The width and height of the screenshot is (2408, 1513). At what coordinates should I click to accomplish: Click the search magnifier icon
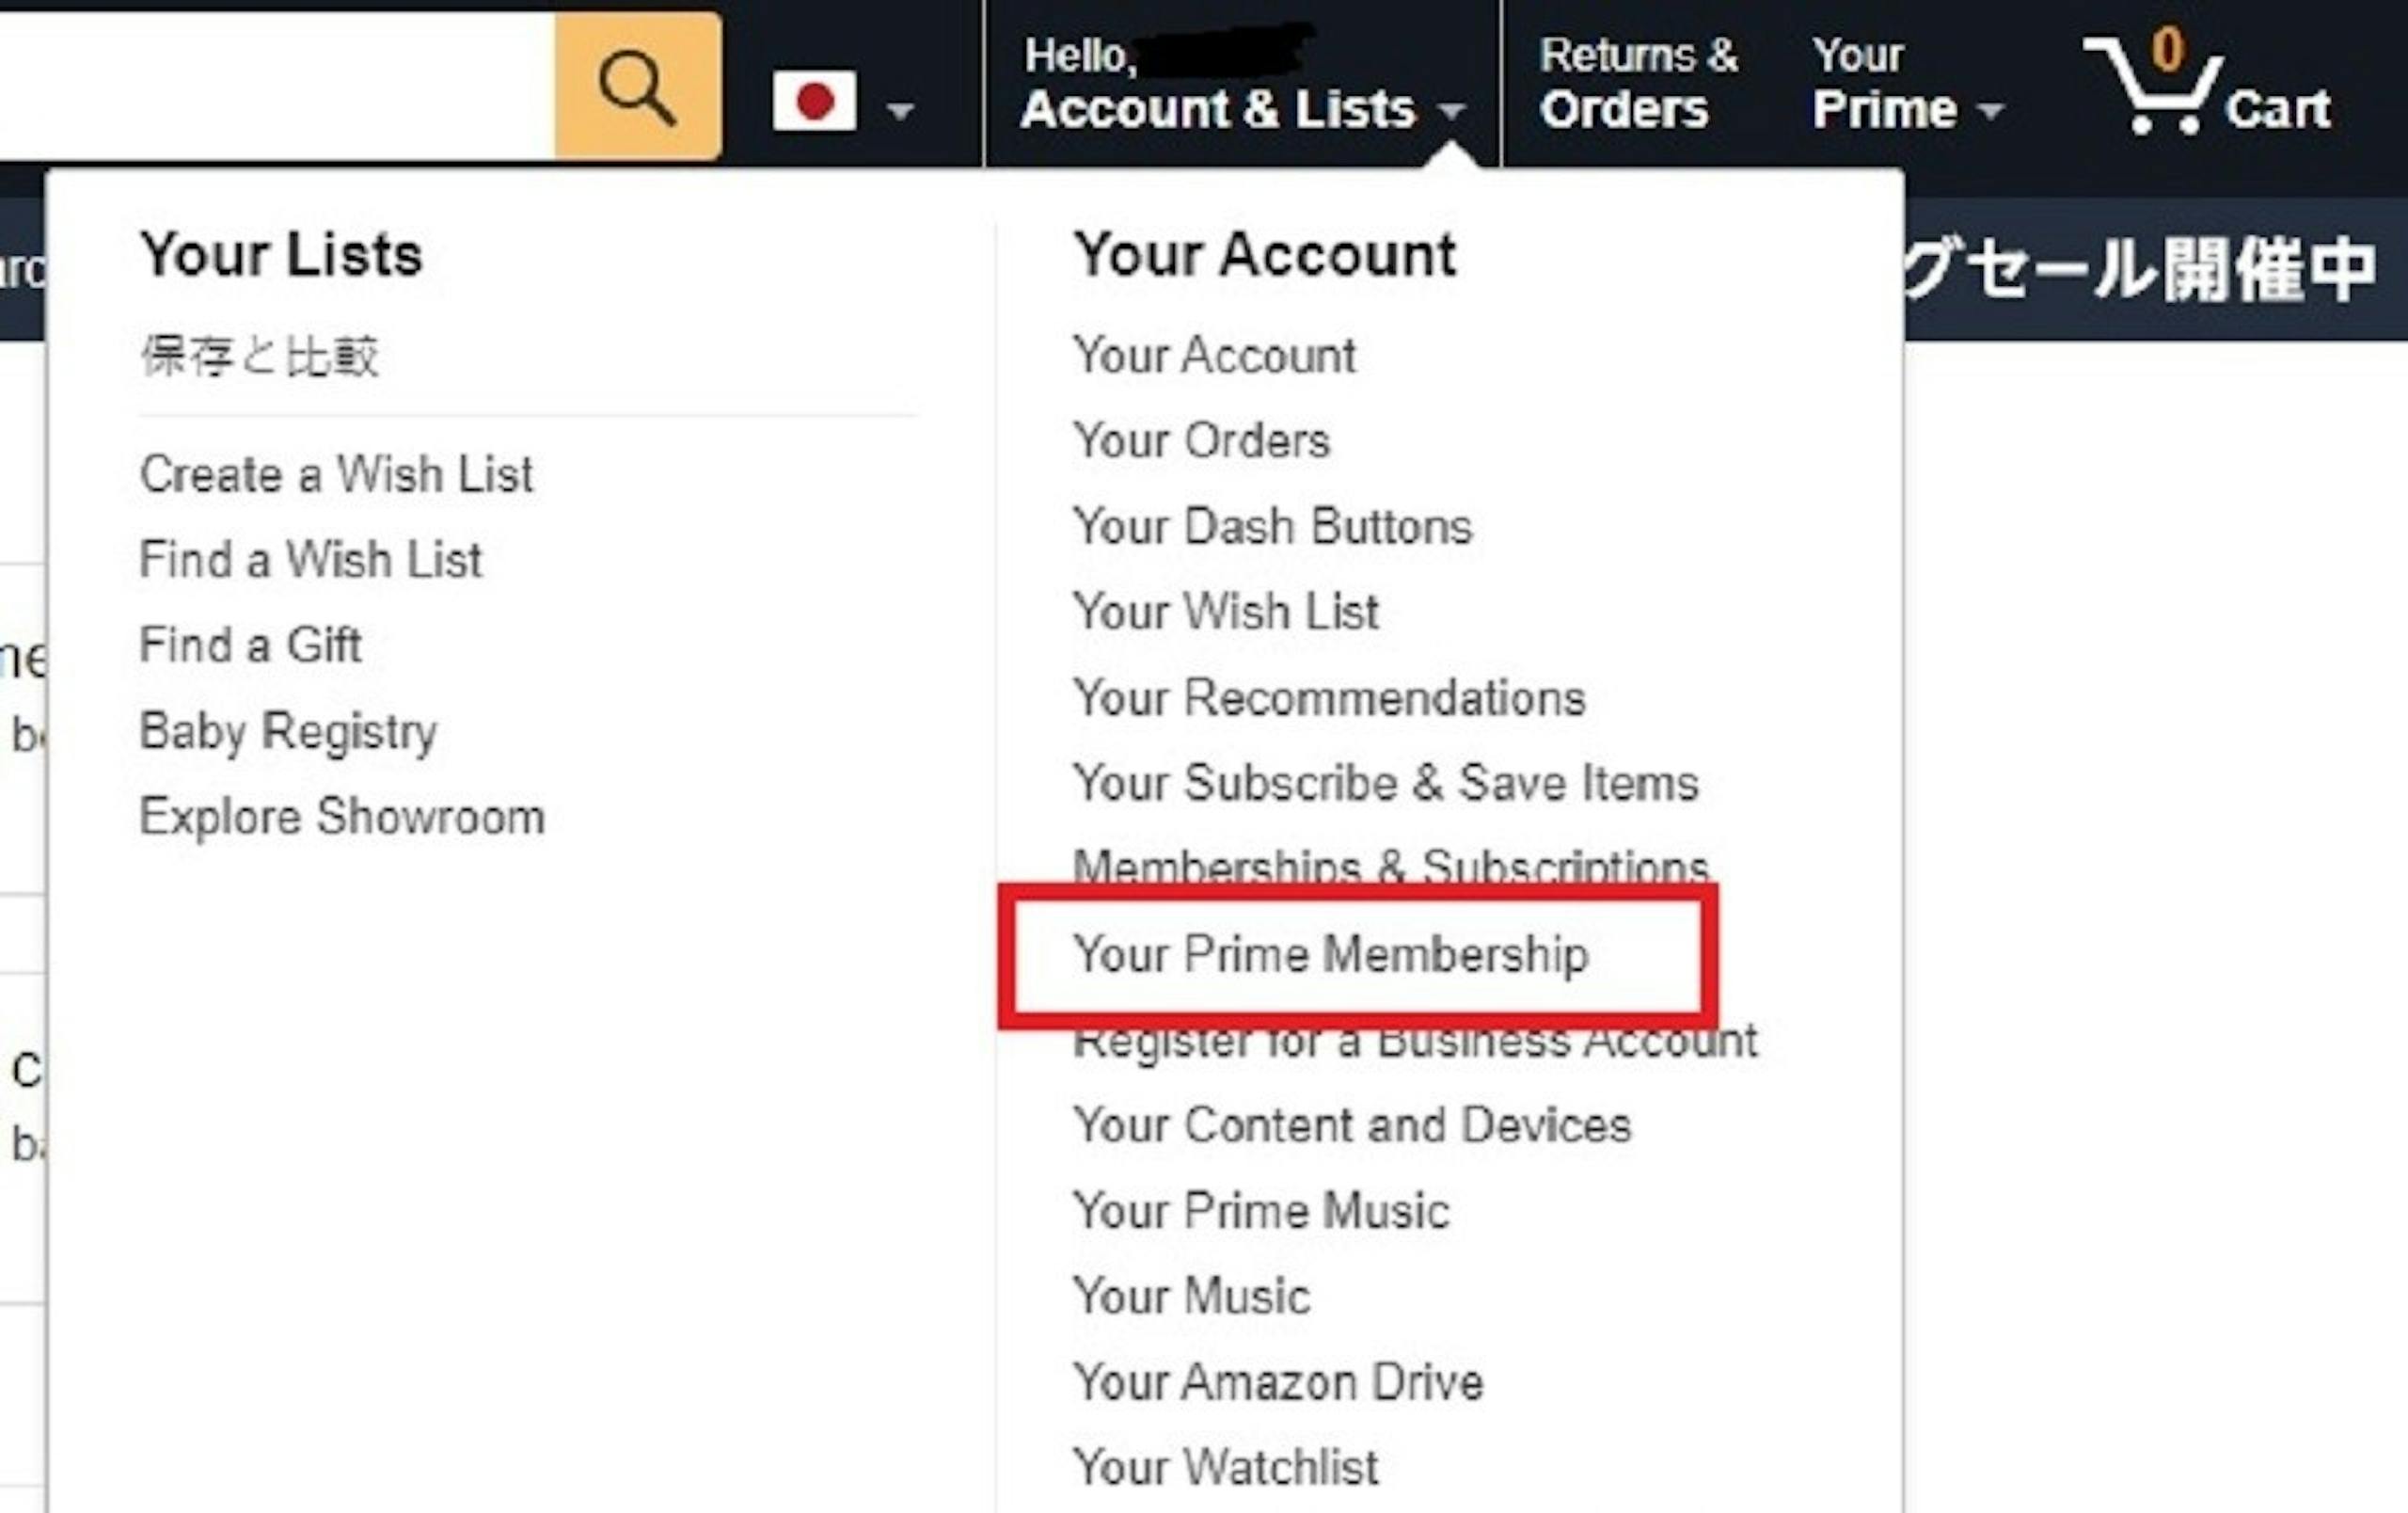[638, 87]
